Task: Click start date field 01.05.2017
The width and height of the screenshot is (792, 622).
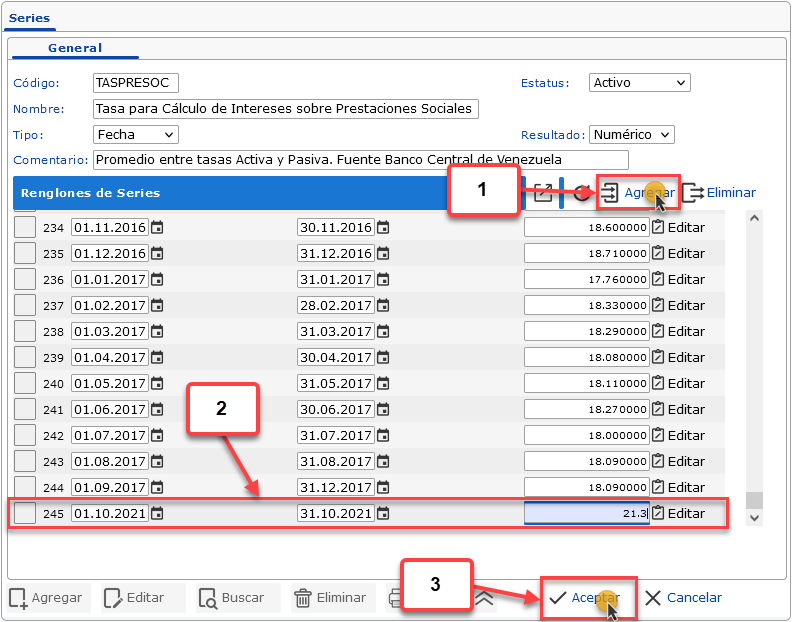Action: (x=110, y=384)
